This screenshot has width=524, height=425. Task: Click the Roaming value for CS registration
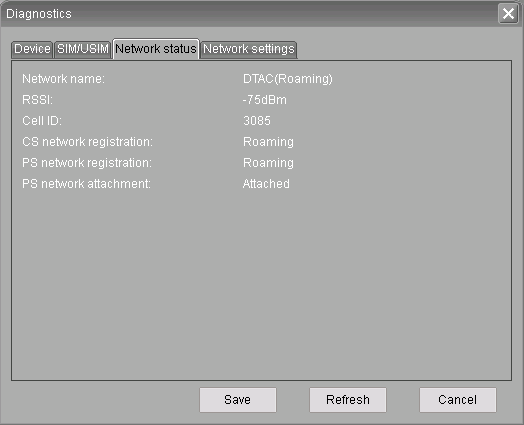click(x=268, y=142)
